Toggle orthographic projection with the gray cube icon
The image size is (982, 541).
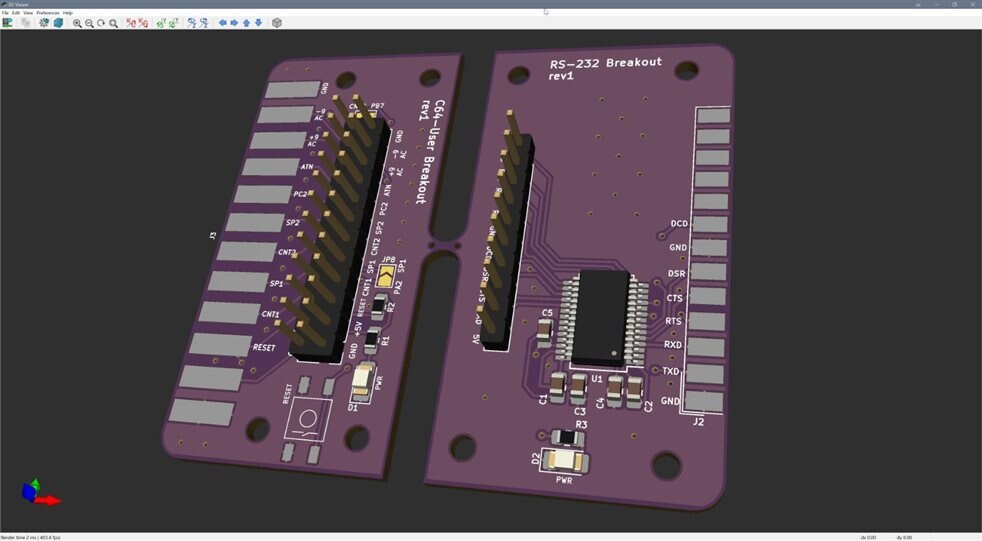pos(276,23)
